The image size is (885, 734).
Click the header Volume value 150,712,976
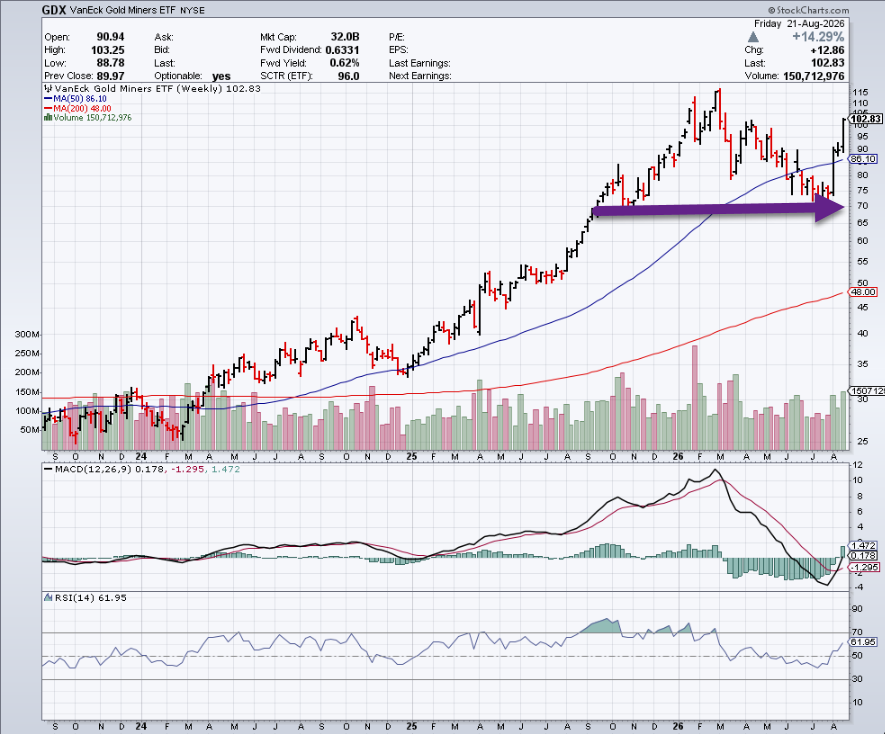click(814, 76)
